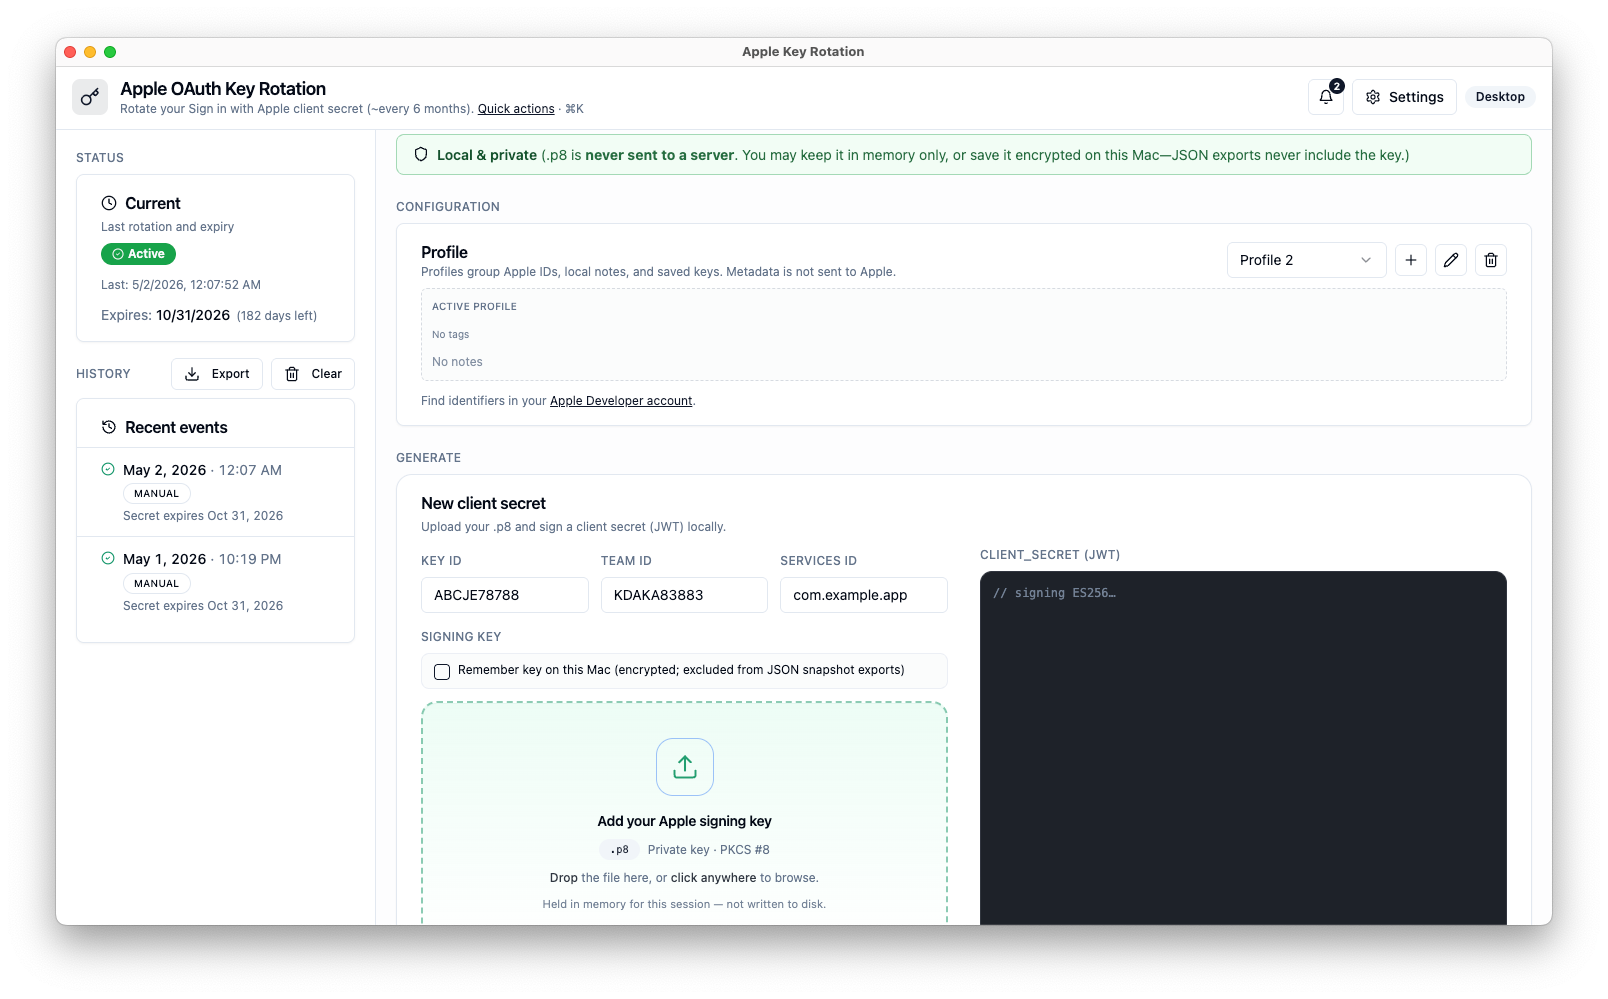Click the No notes text in Active Profile

tap(457, 362)
